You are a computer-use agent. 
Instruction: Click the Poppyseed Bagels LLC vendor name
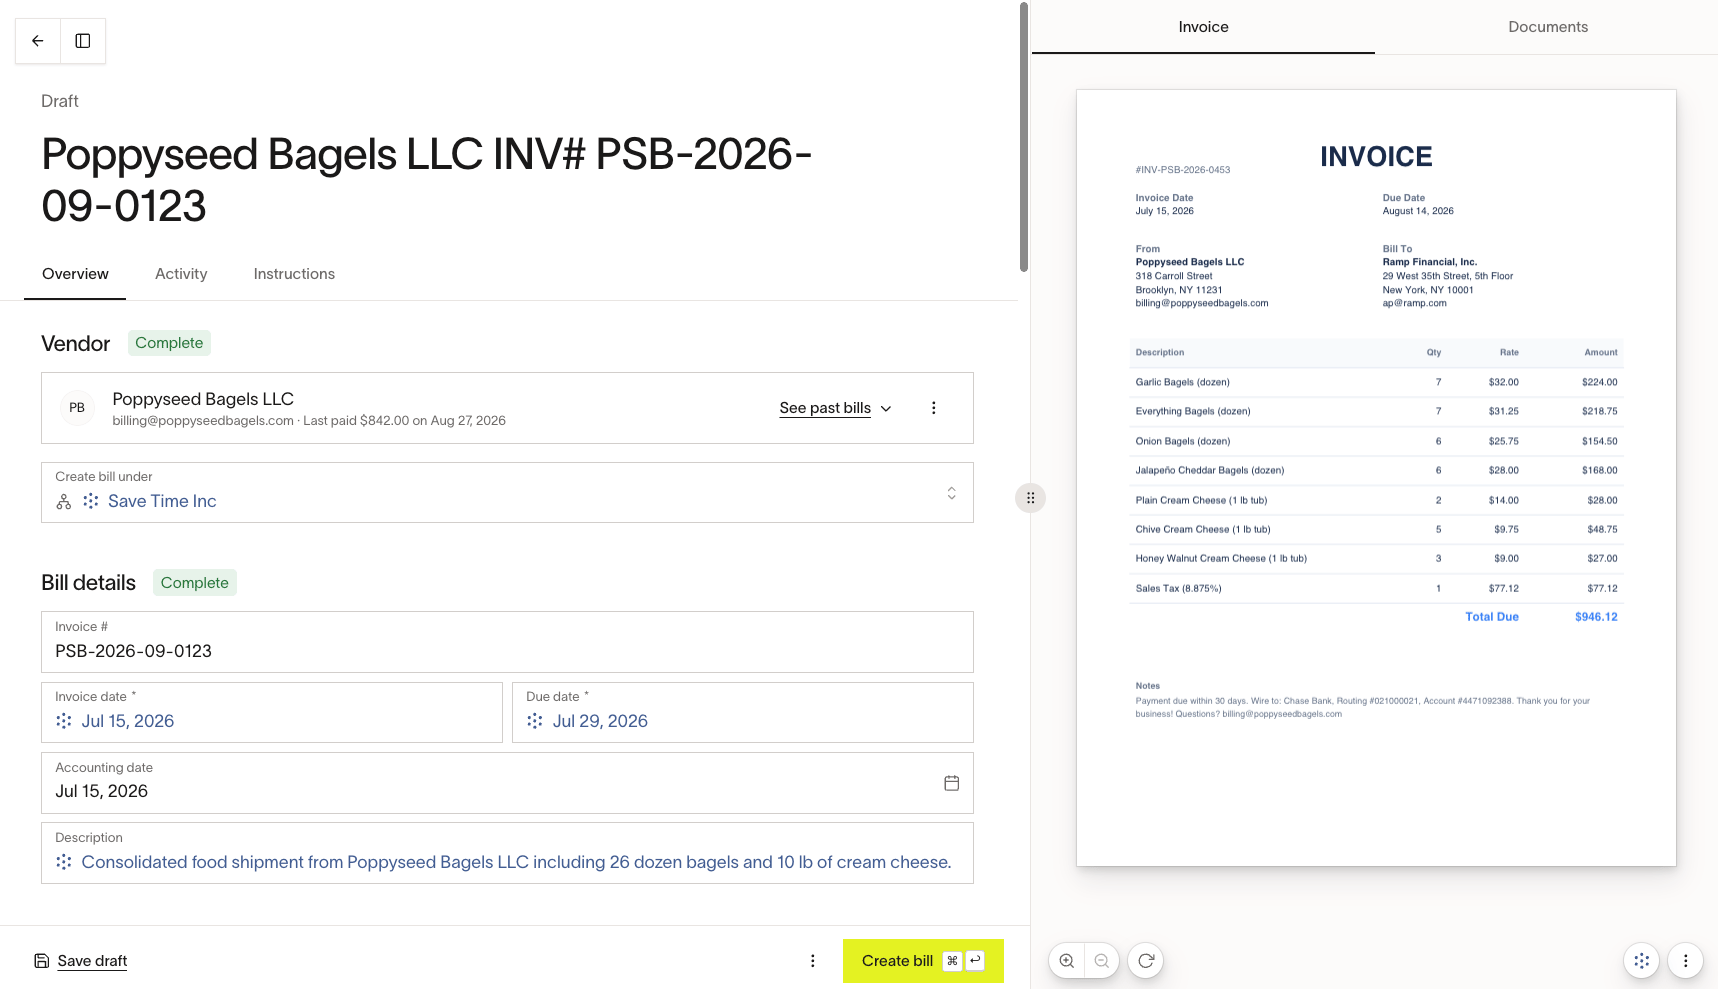point(203,399)
